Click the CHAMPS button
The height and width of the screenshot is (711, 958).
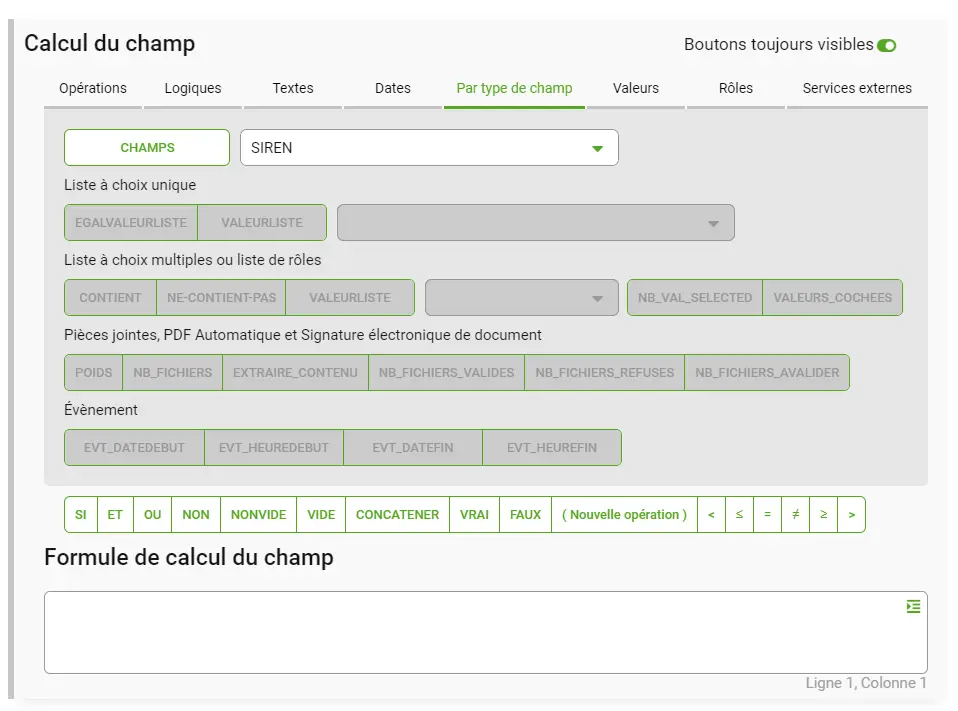point(147,148)
